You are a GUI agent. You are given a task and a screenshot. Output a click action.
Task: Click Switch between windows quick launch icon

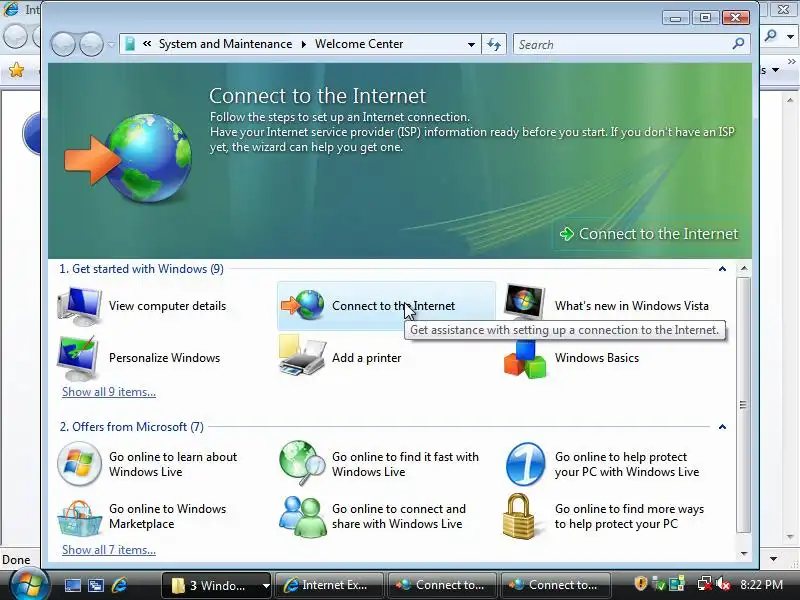pyautogui.click(x=96, y=585)
